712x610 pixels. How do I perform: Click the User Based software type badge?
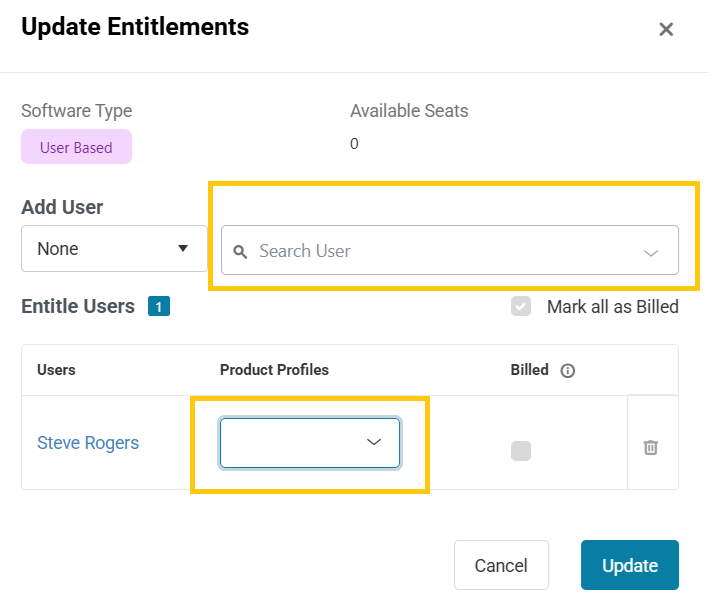tap(76, 147)
